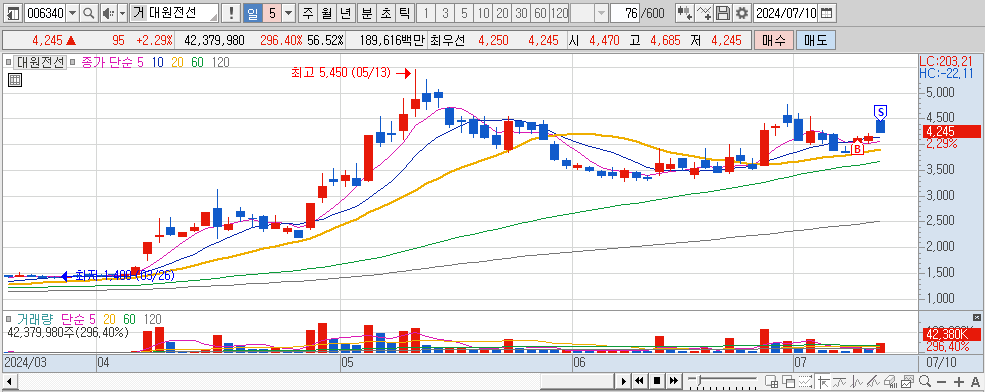Select interval 60 button

tap(540, 13)
